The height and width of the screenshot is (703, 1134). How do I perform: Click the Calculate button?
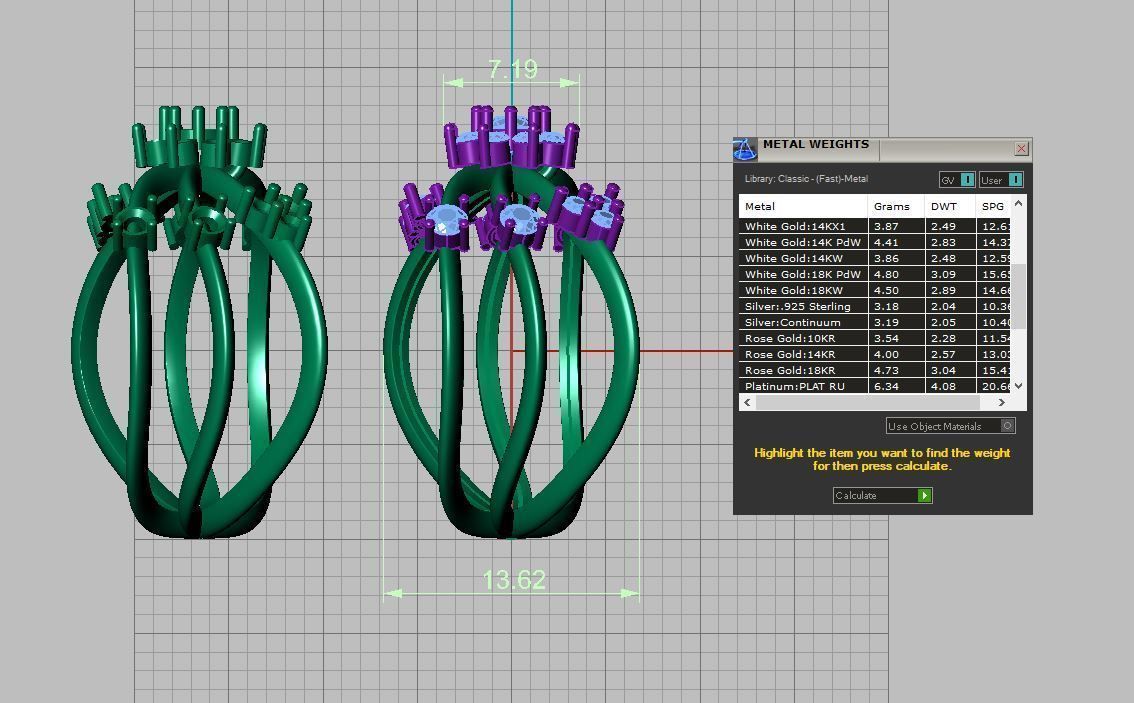[882, 495]
